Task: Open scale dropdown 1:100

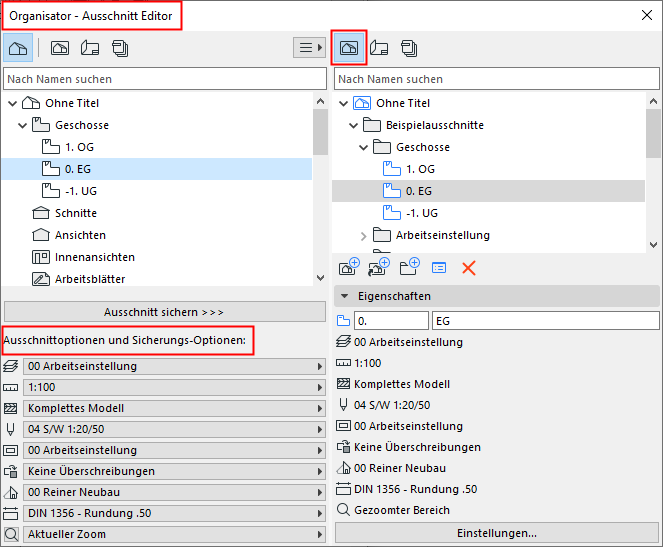Action: (x=174, y=387)
